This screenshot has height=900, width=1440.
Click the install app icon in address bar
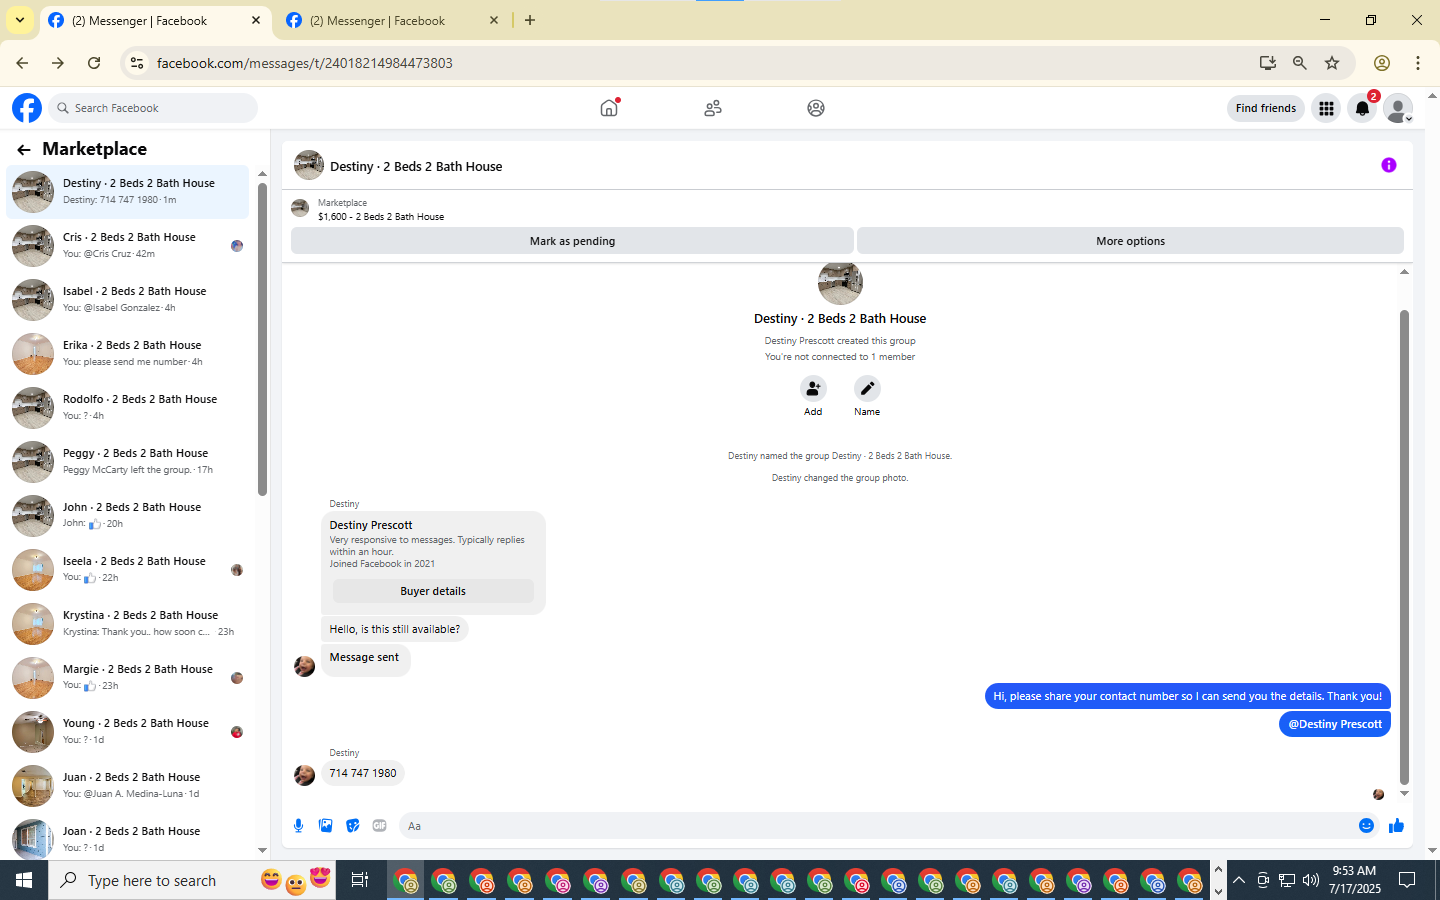pyautogui.click(x=1268, y=63)
